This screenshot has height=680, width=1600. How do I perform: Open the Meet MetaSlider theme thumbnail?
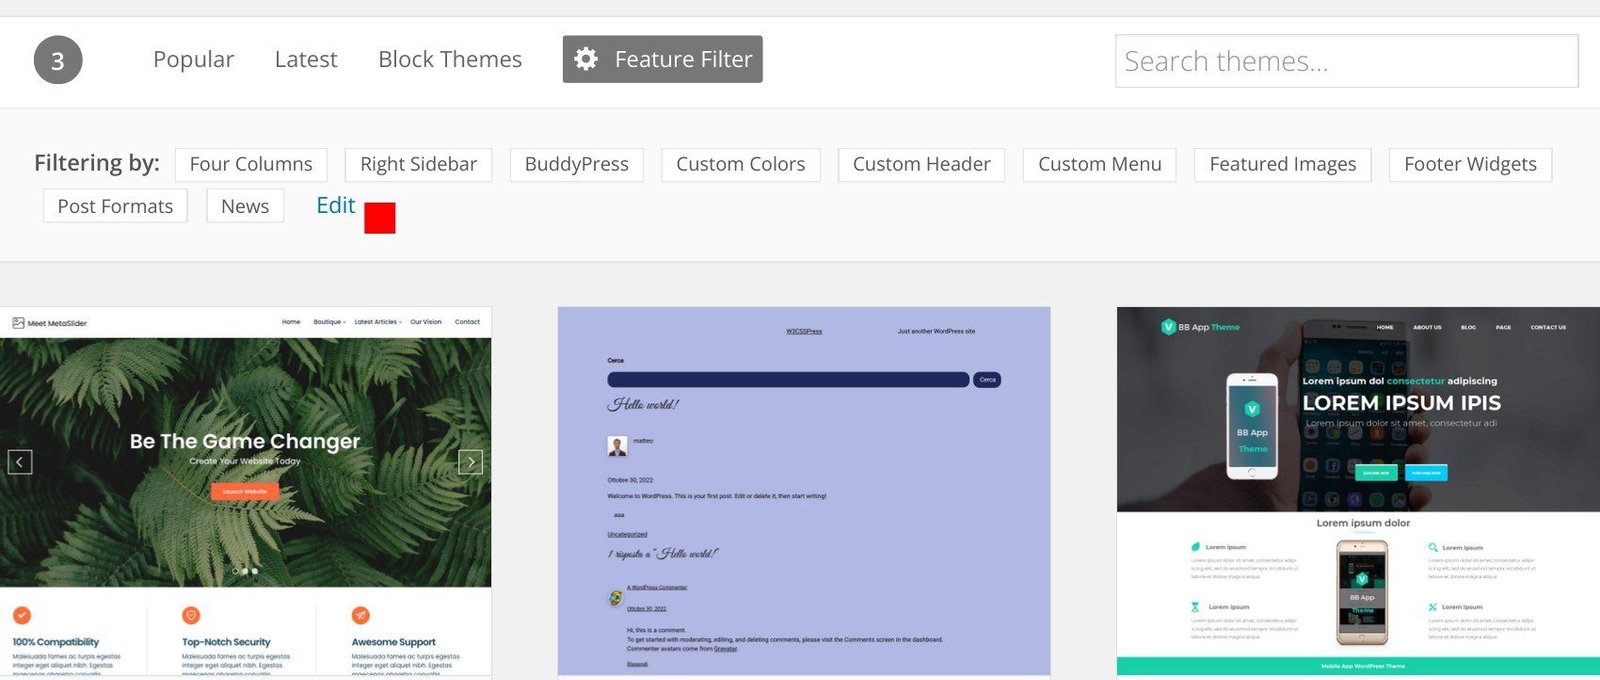[x=245, y=492]
